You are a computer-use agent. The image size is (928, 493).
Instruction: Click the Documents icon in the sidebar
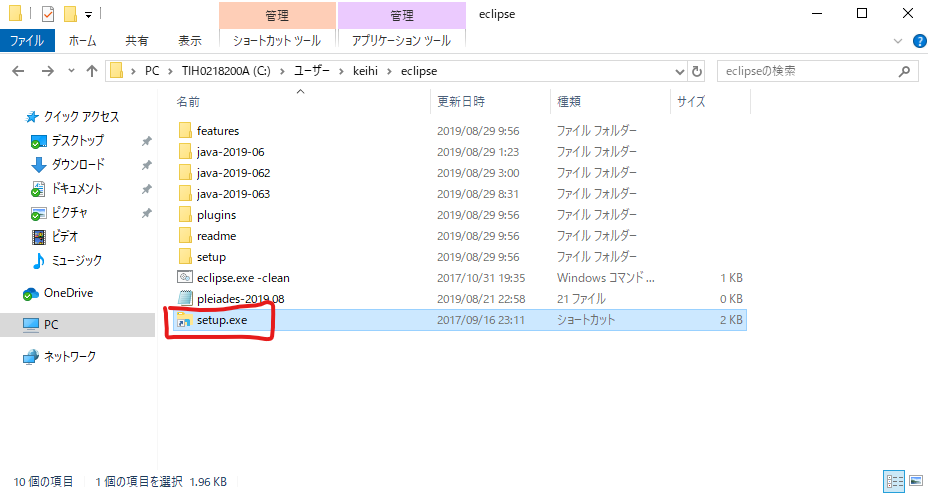tap(38, 189)
